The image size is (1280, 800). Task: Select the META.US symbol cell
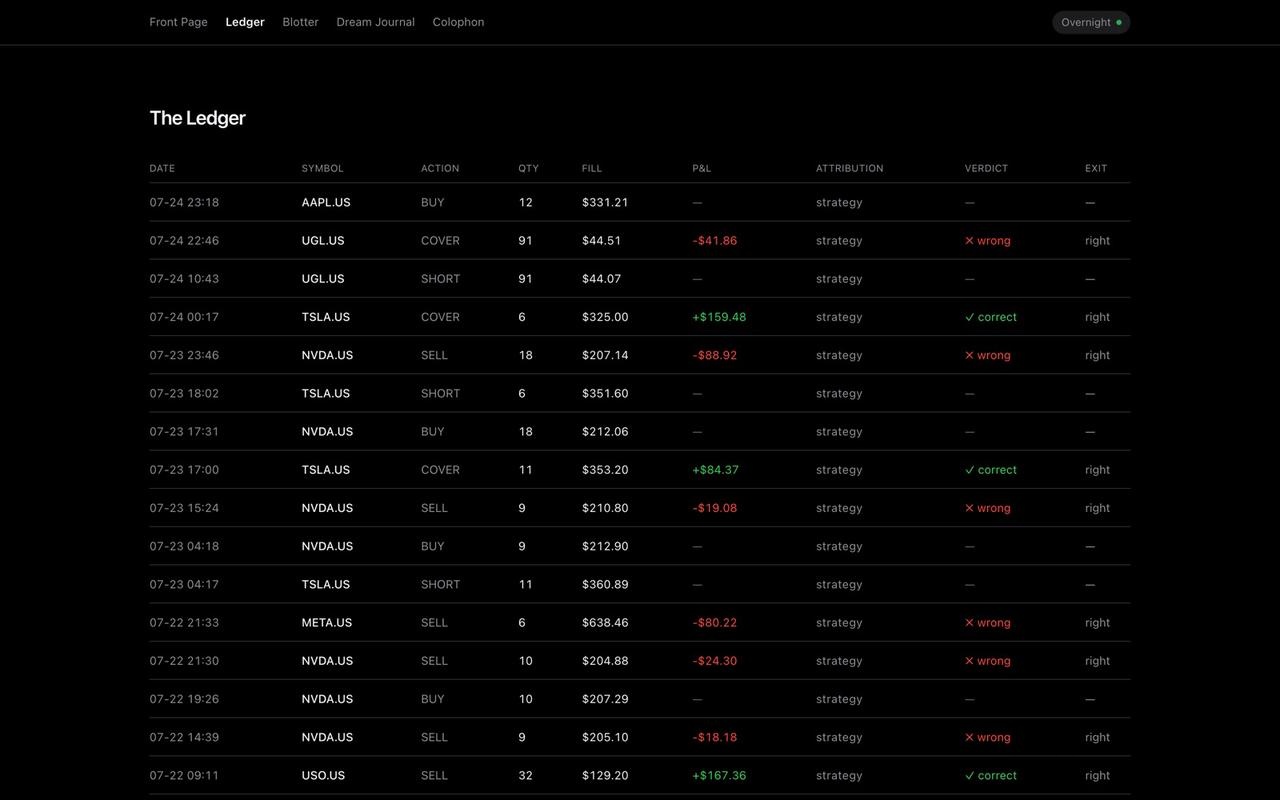(327, 623)
